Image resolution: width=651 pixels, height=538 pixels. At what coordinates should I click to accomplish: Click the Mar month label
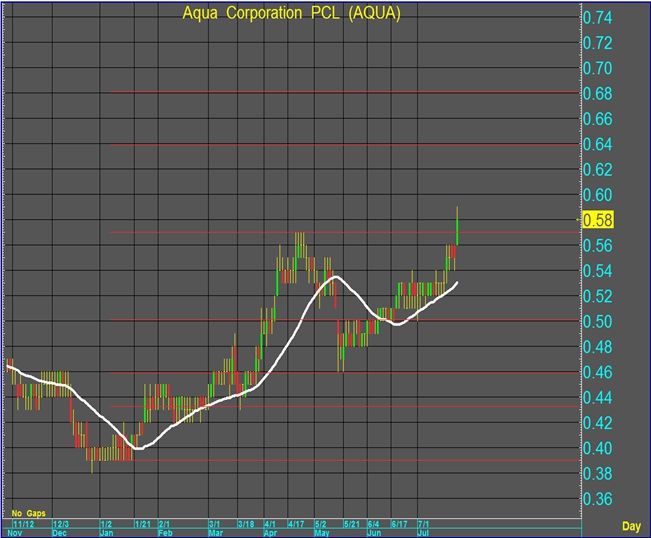click(x=216, y=533)
